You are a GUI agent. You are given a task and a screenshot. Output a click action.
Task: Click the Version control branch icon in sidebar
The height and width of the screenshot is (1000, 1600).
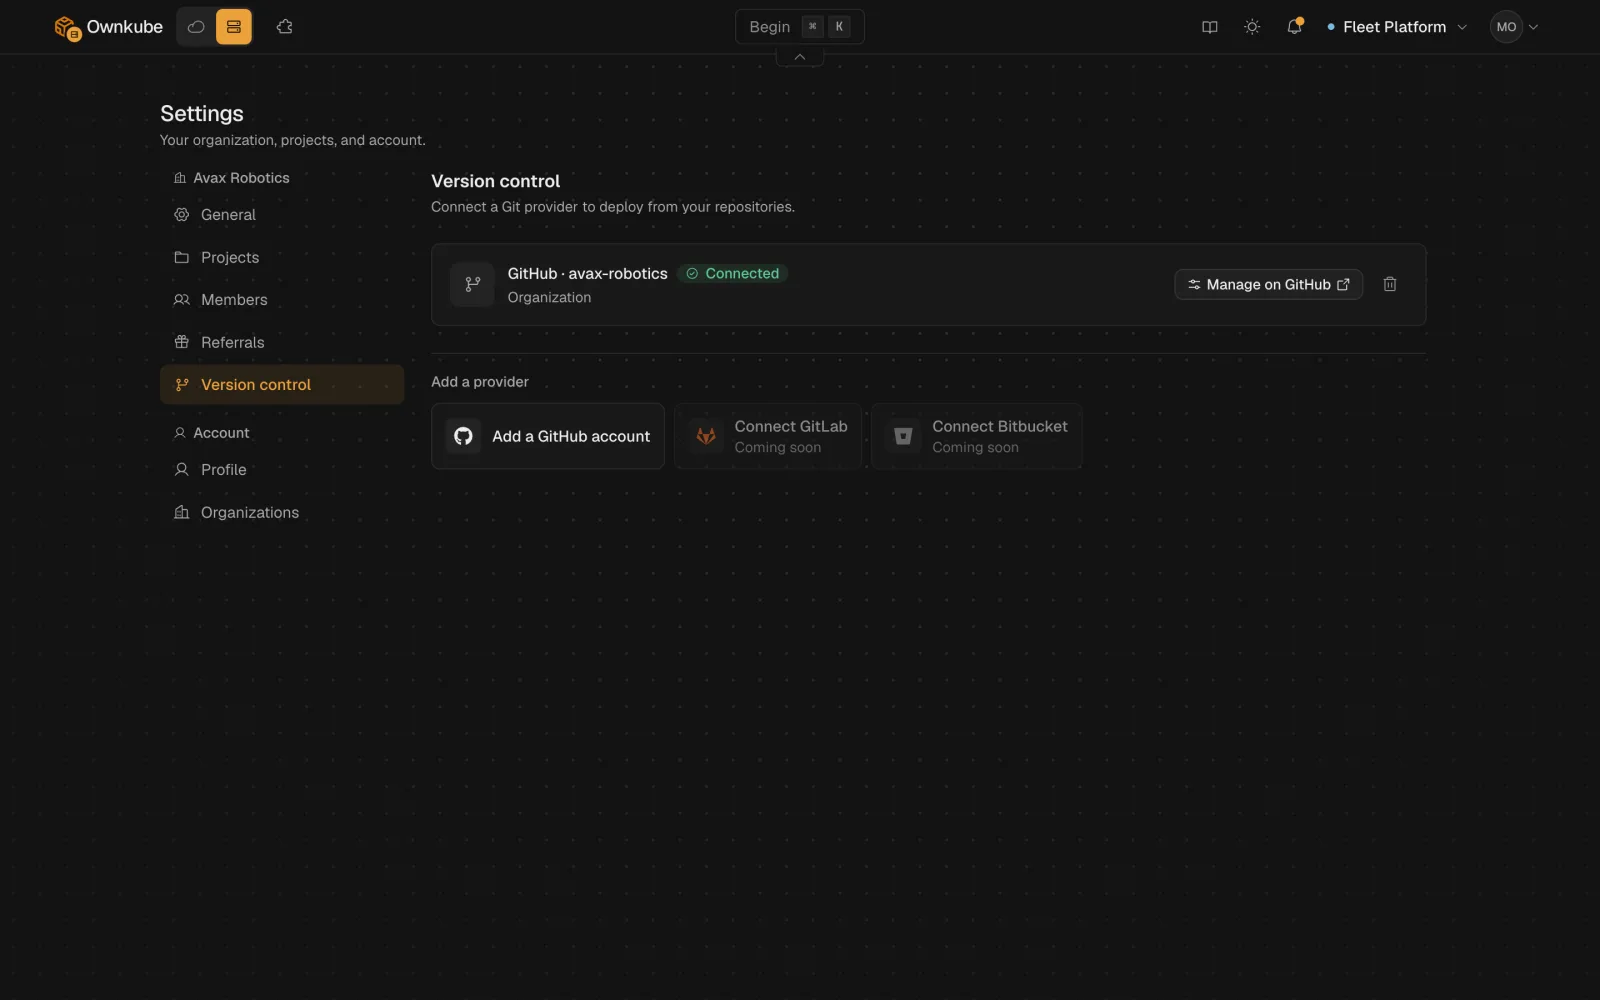pyautogui.click(x=181, y=385)
